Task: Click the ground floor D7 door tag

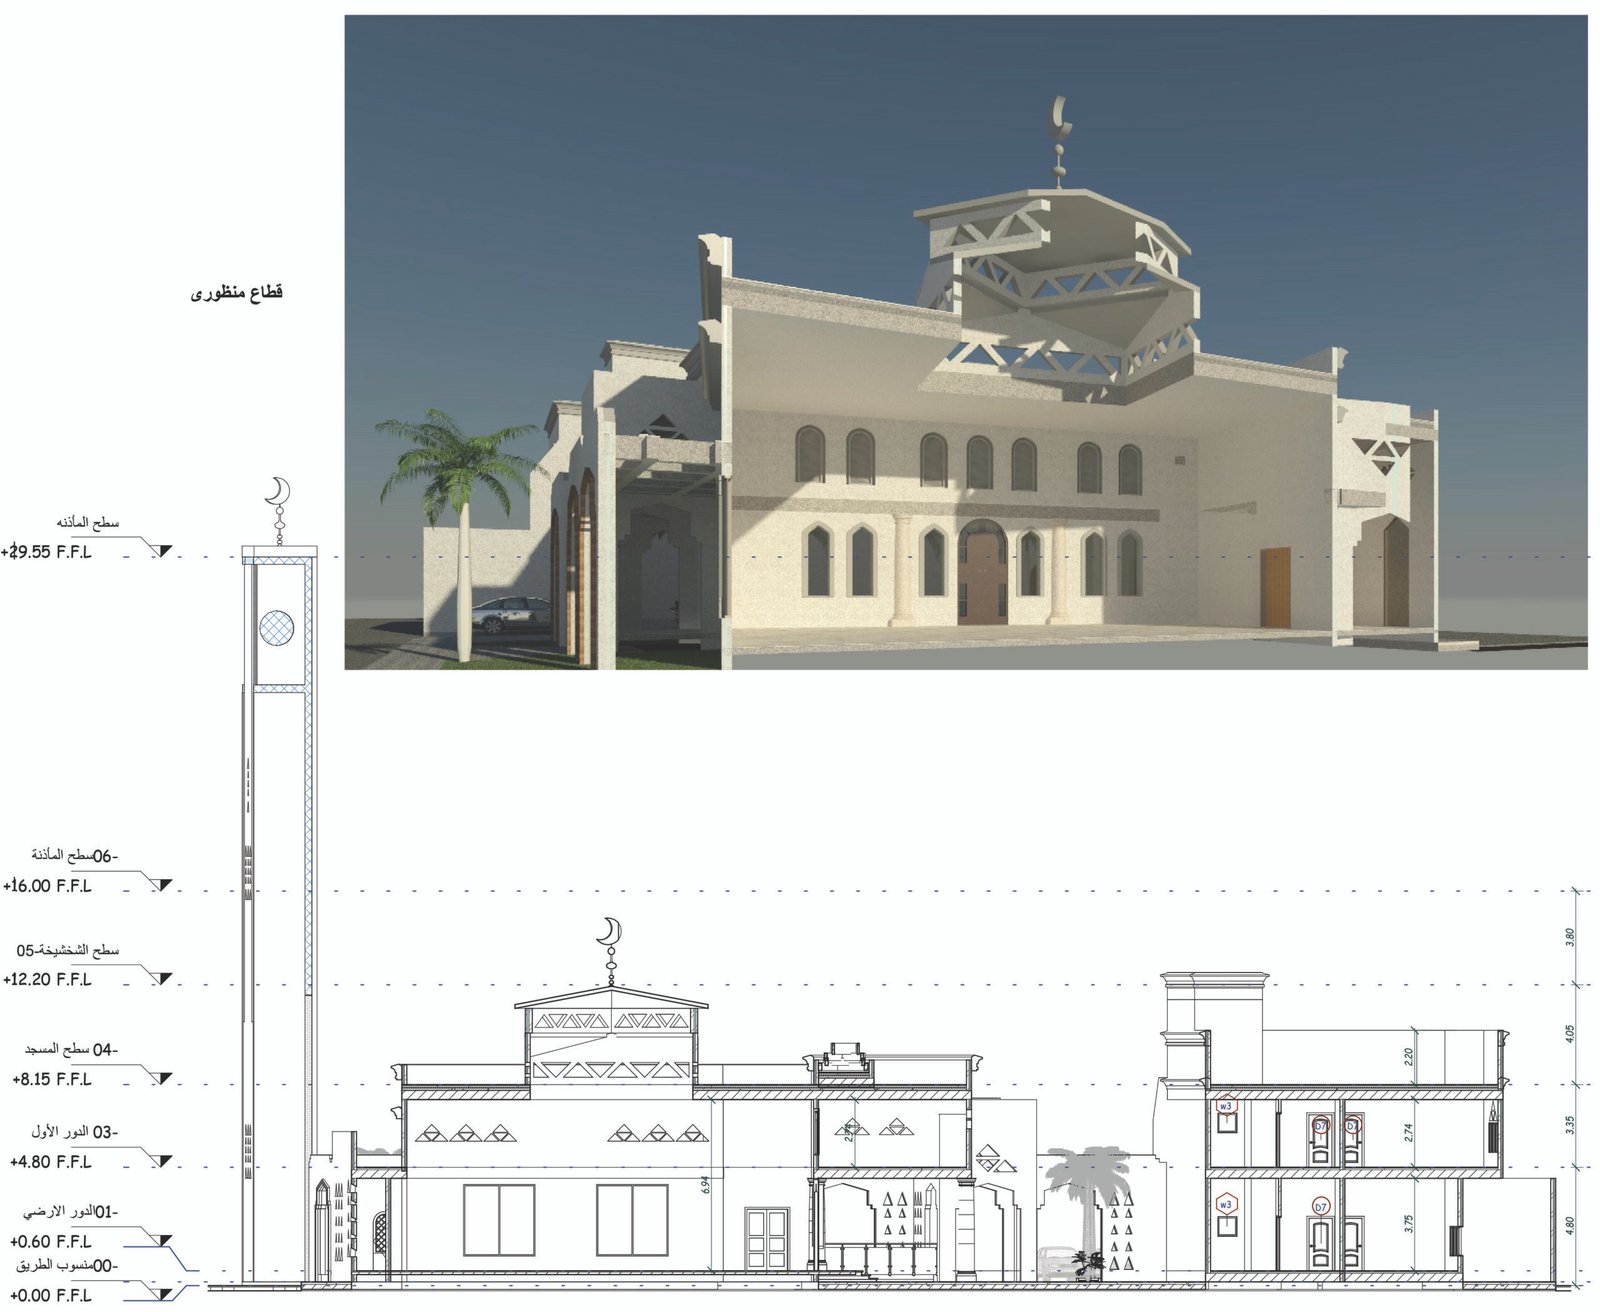Action: pos(1321,1208)
